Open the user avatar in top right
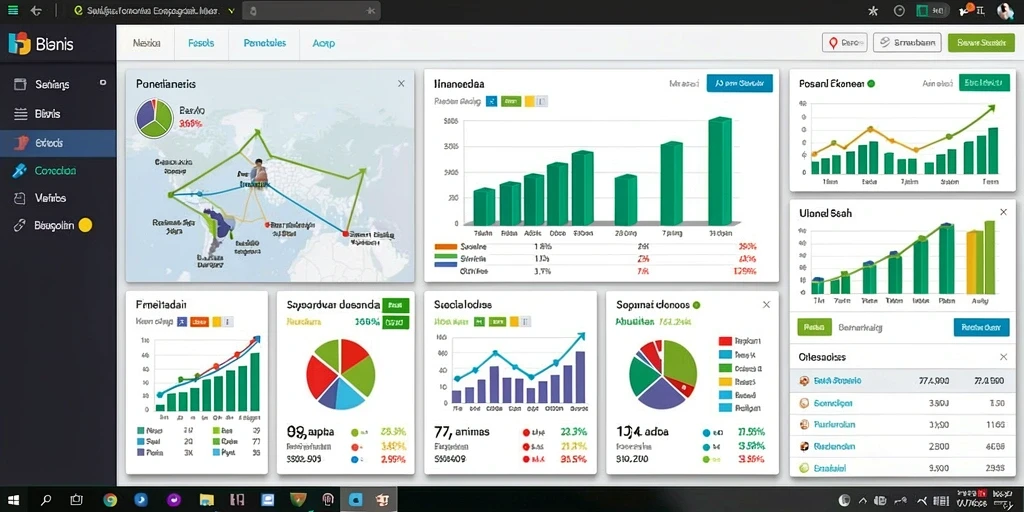Viewport: 1024px width, 512px height. [1005, 10]
